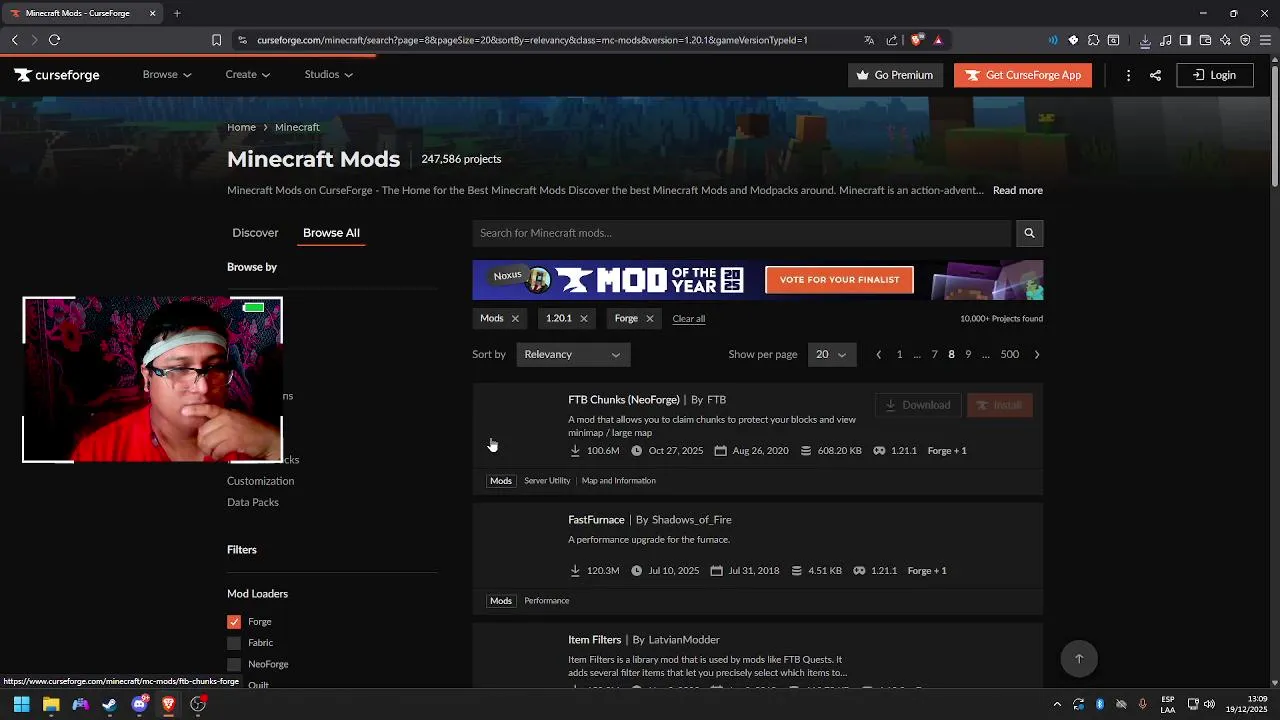Clear all active filters

(x=688, y=319)
